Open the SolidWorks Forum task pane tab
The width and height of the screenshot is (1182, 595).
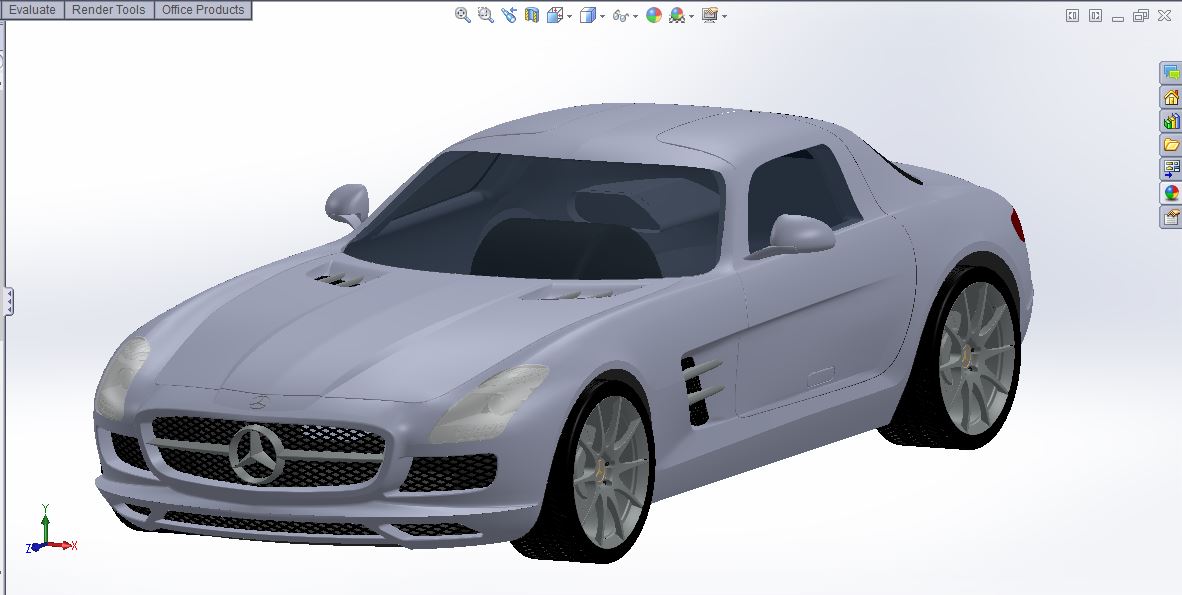(x=1171, y=73)
